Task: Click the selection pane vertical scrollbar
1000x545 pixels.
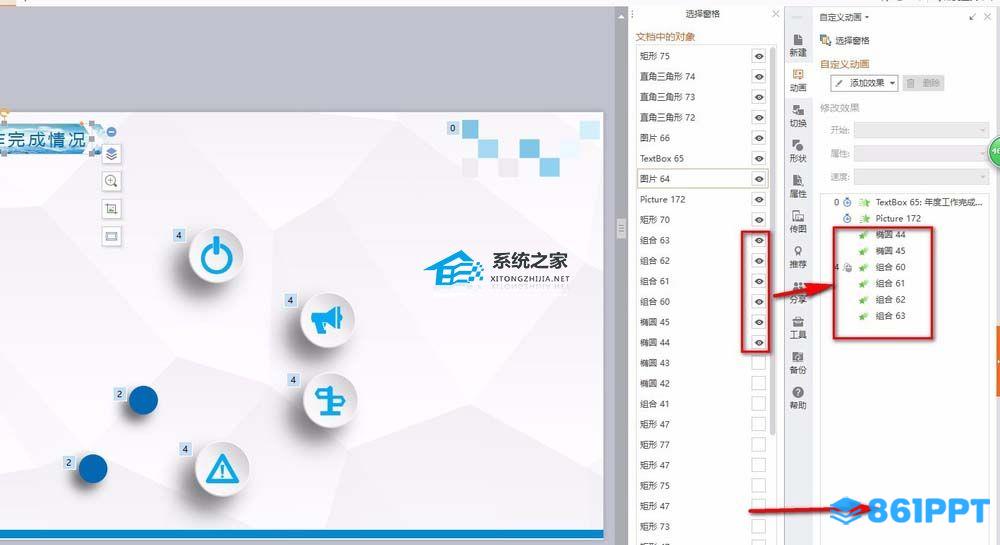Action: (772, 239)
